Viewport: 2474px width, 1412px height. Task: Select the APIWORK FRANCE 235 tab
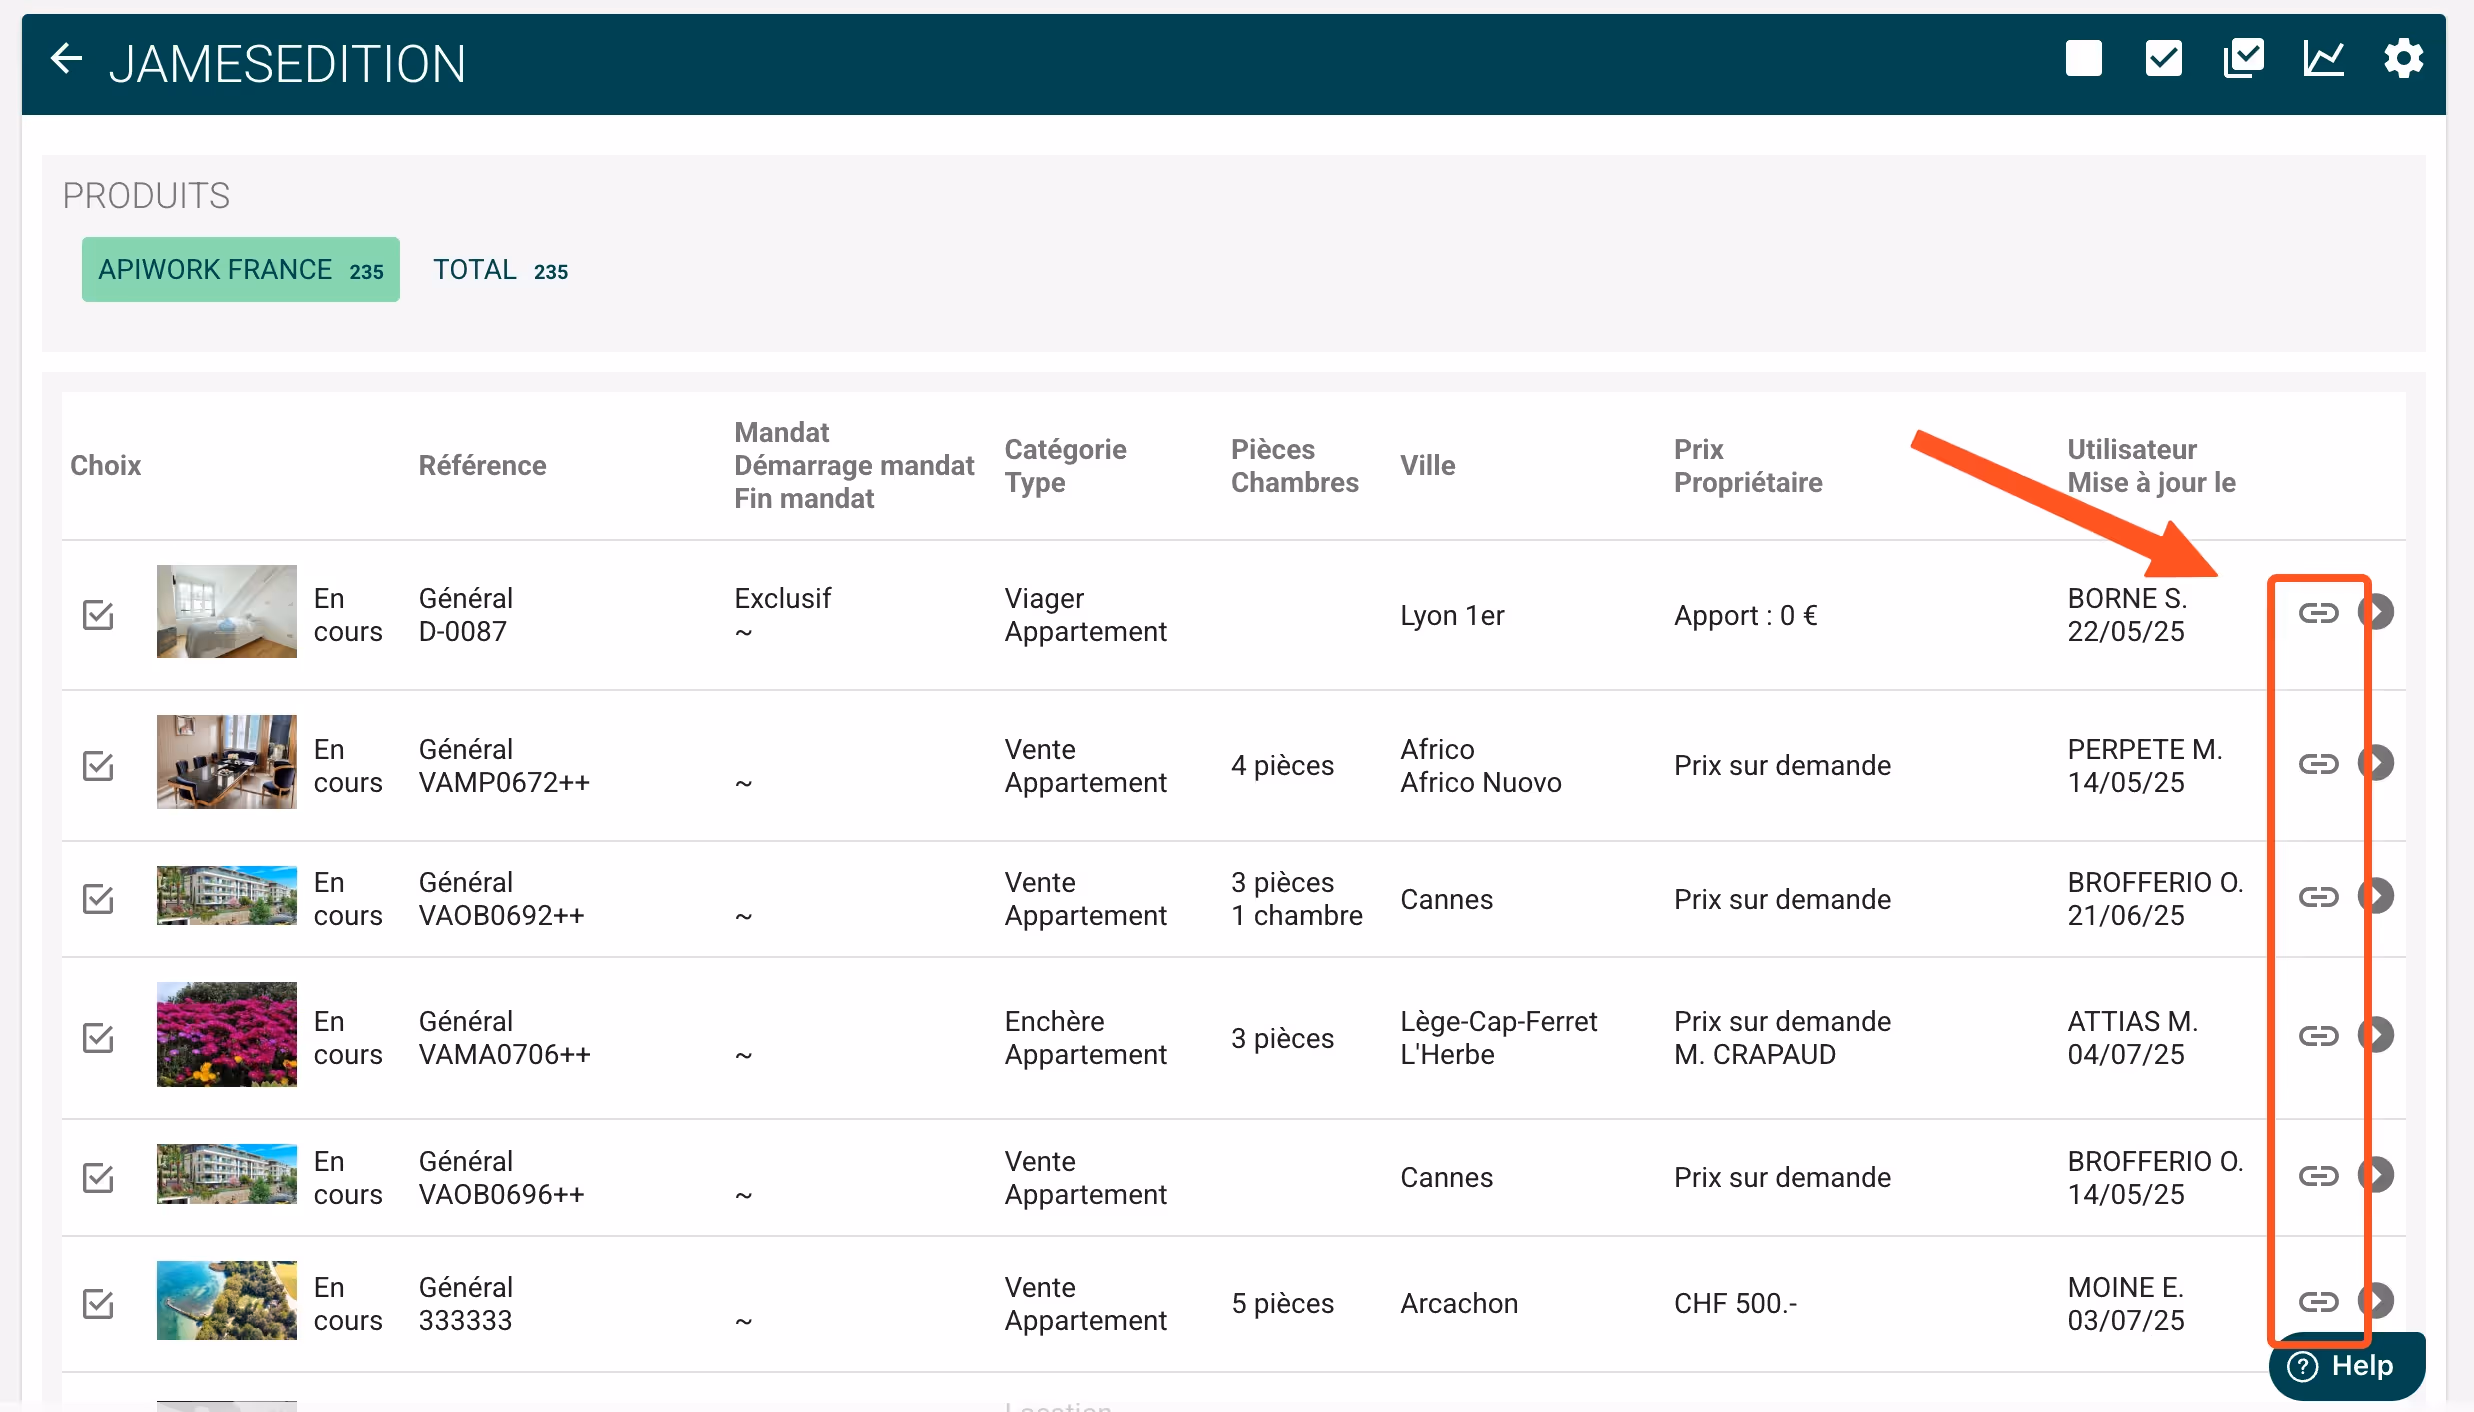point(240,270)
